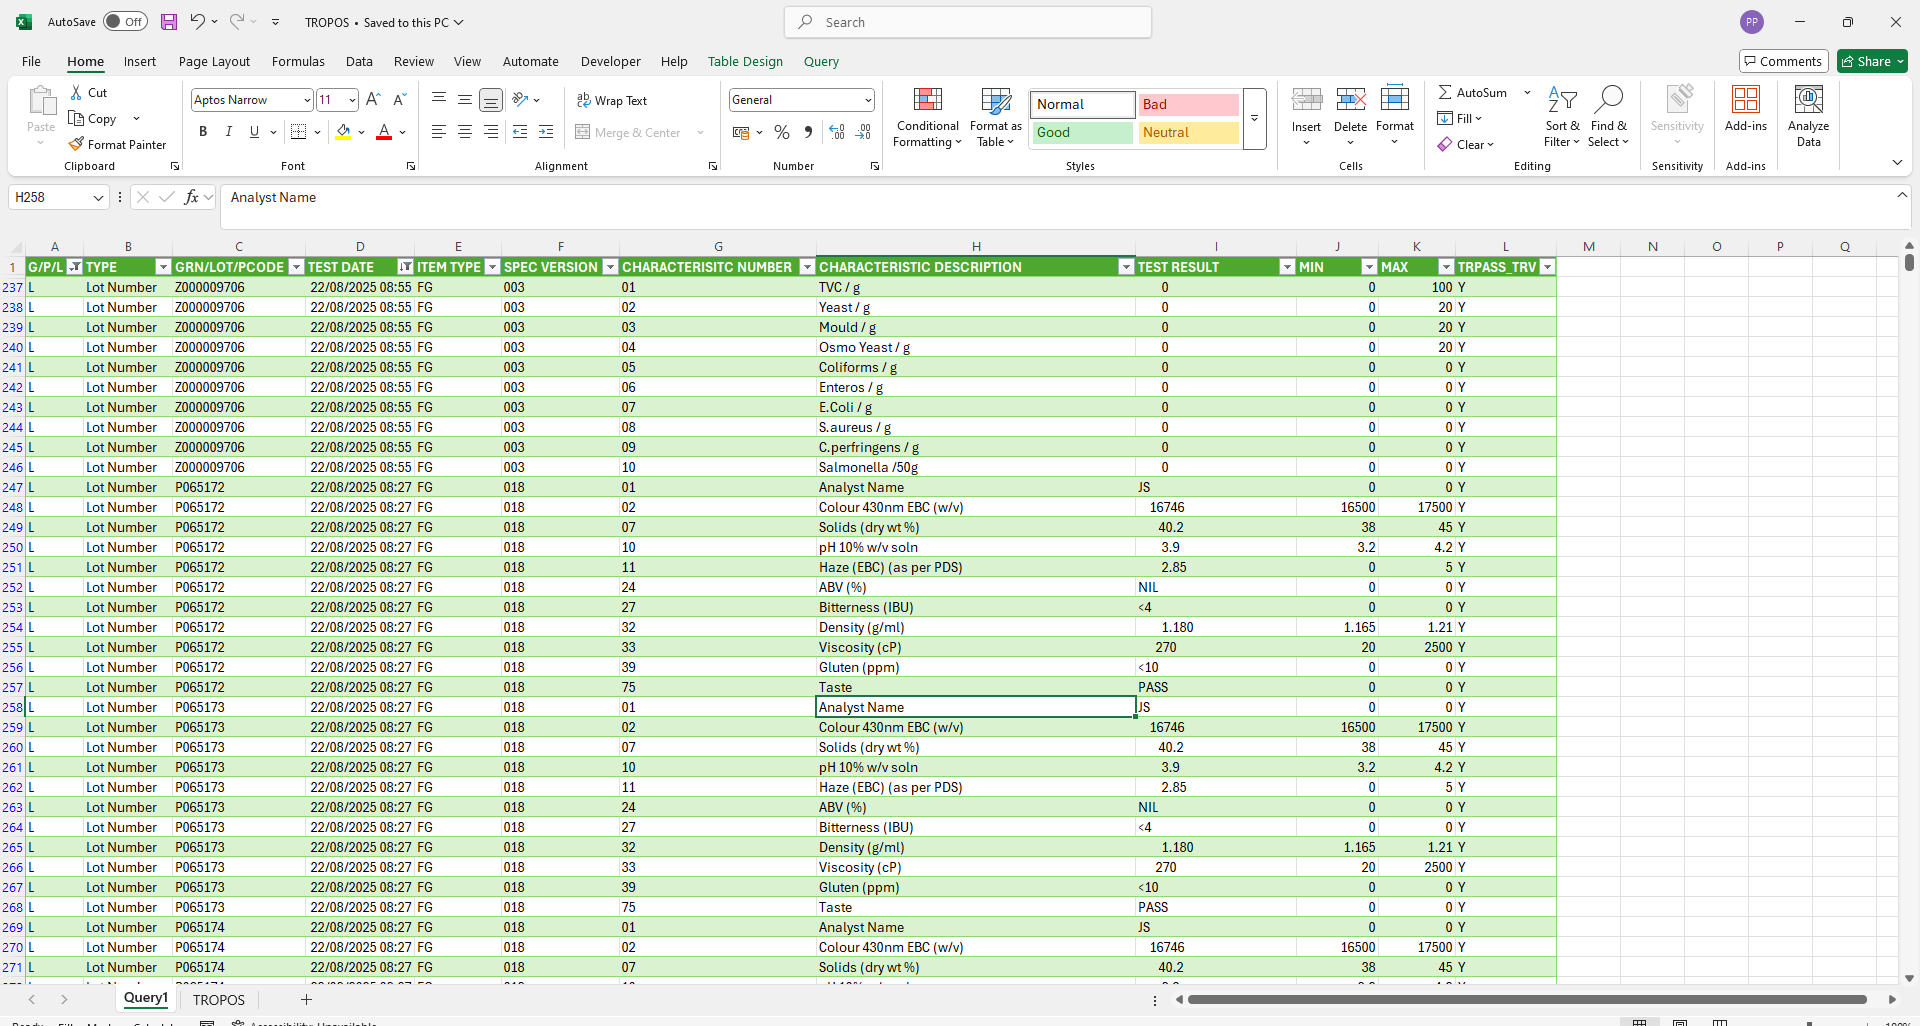Open Conditional Formatting menu
Viewport: 1920px width, 1026px height.
928,118
